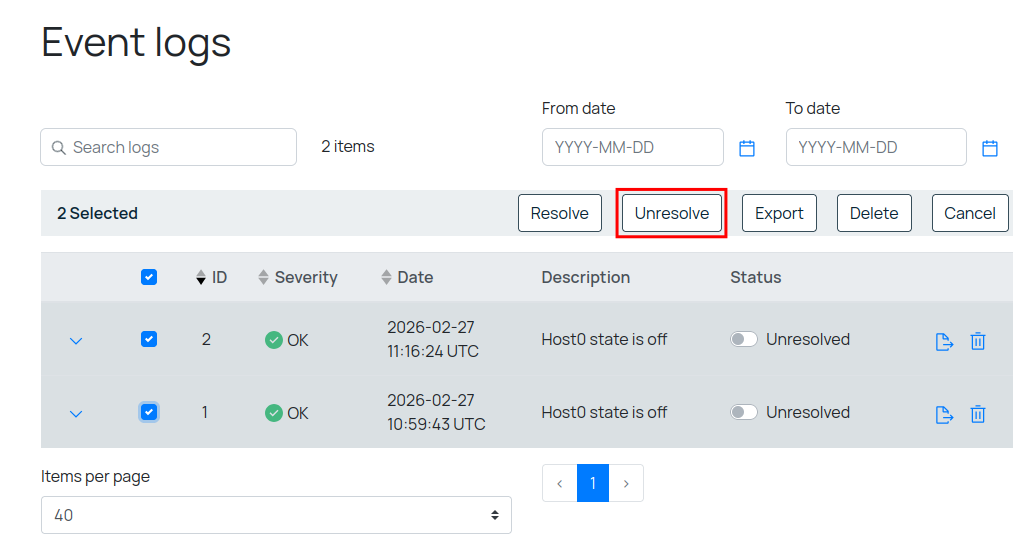Click the next page arrow
This screenshot has height=540, width=1031.
tap(626, 483)
